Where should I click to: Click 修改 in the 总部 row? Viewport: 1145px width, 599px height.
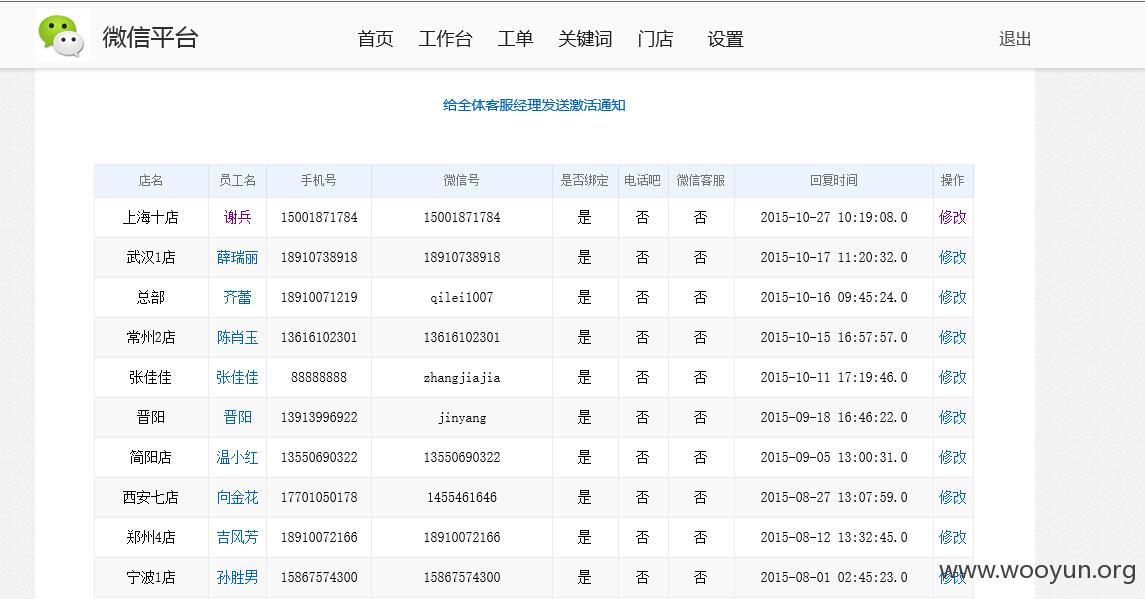coord(952,297)
